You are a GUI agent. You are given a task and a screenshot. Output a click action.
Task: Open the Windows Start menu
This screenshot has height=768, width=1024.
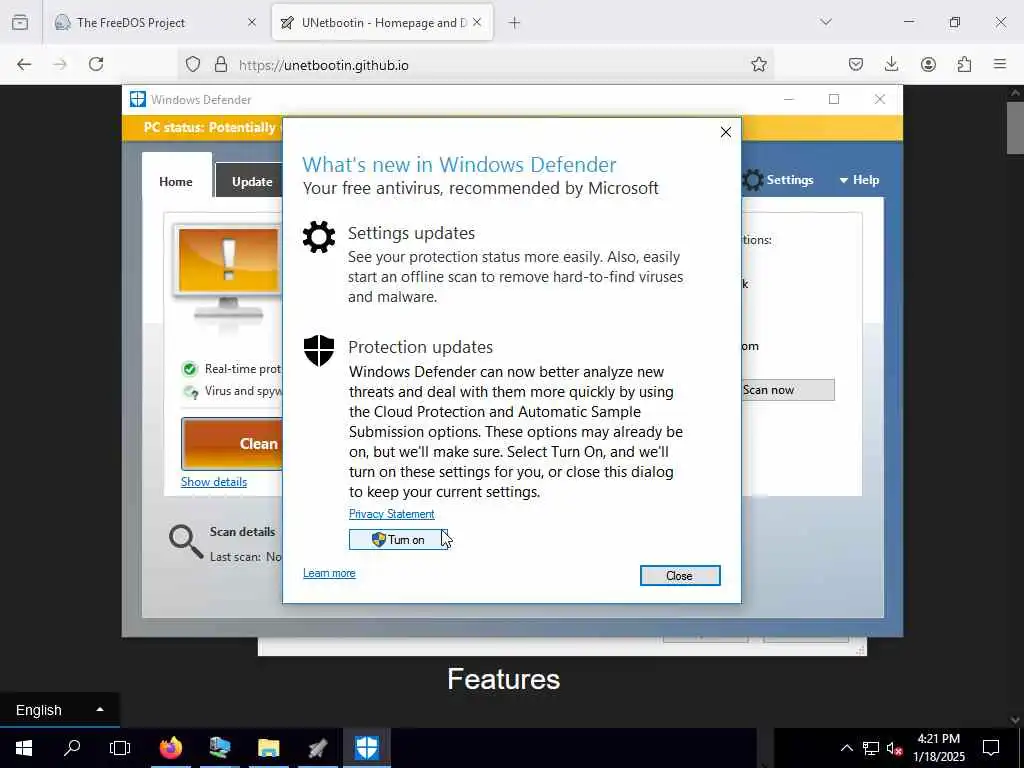24,748
